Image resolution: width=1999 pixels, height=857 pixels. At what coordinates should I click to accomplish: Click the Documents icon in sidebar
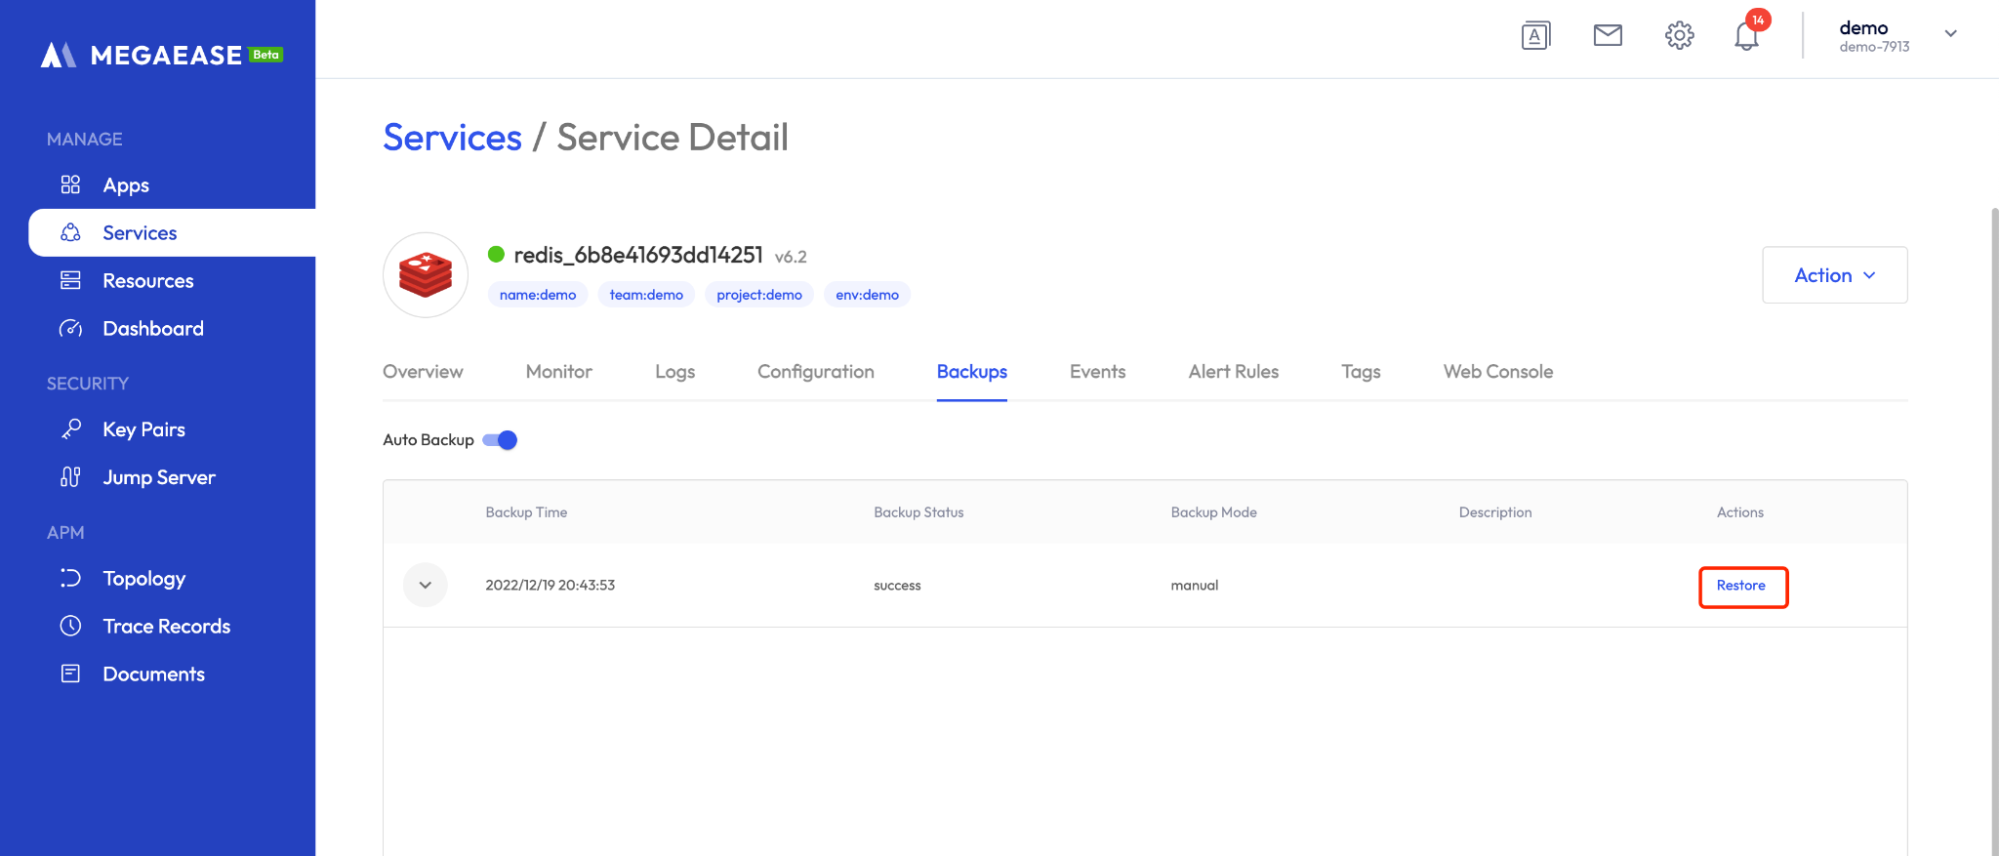pos(70,674)
